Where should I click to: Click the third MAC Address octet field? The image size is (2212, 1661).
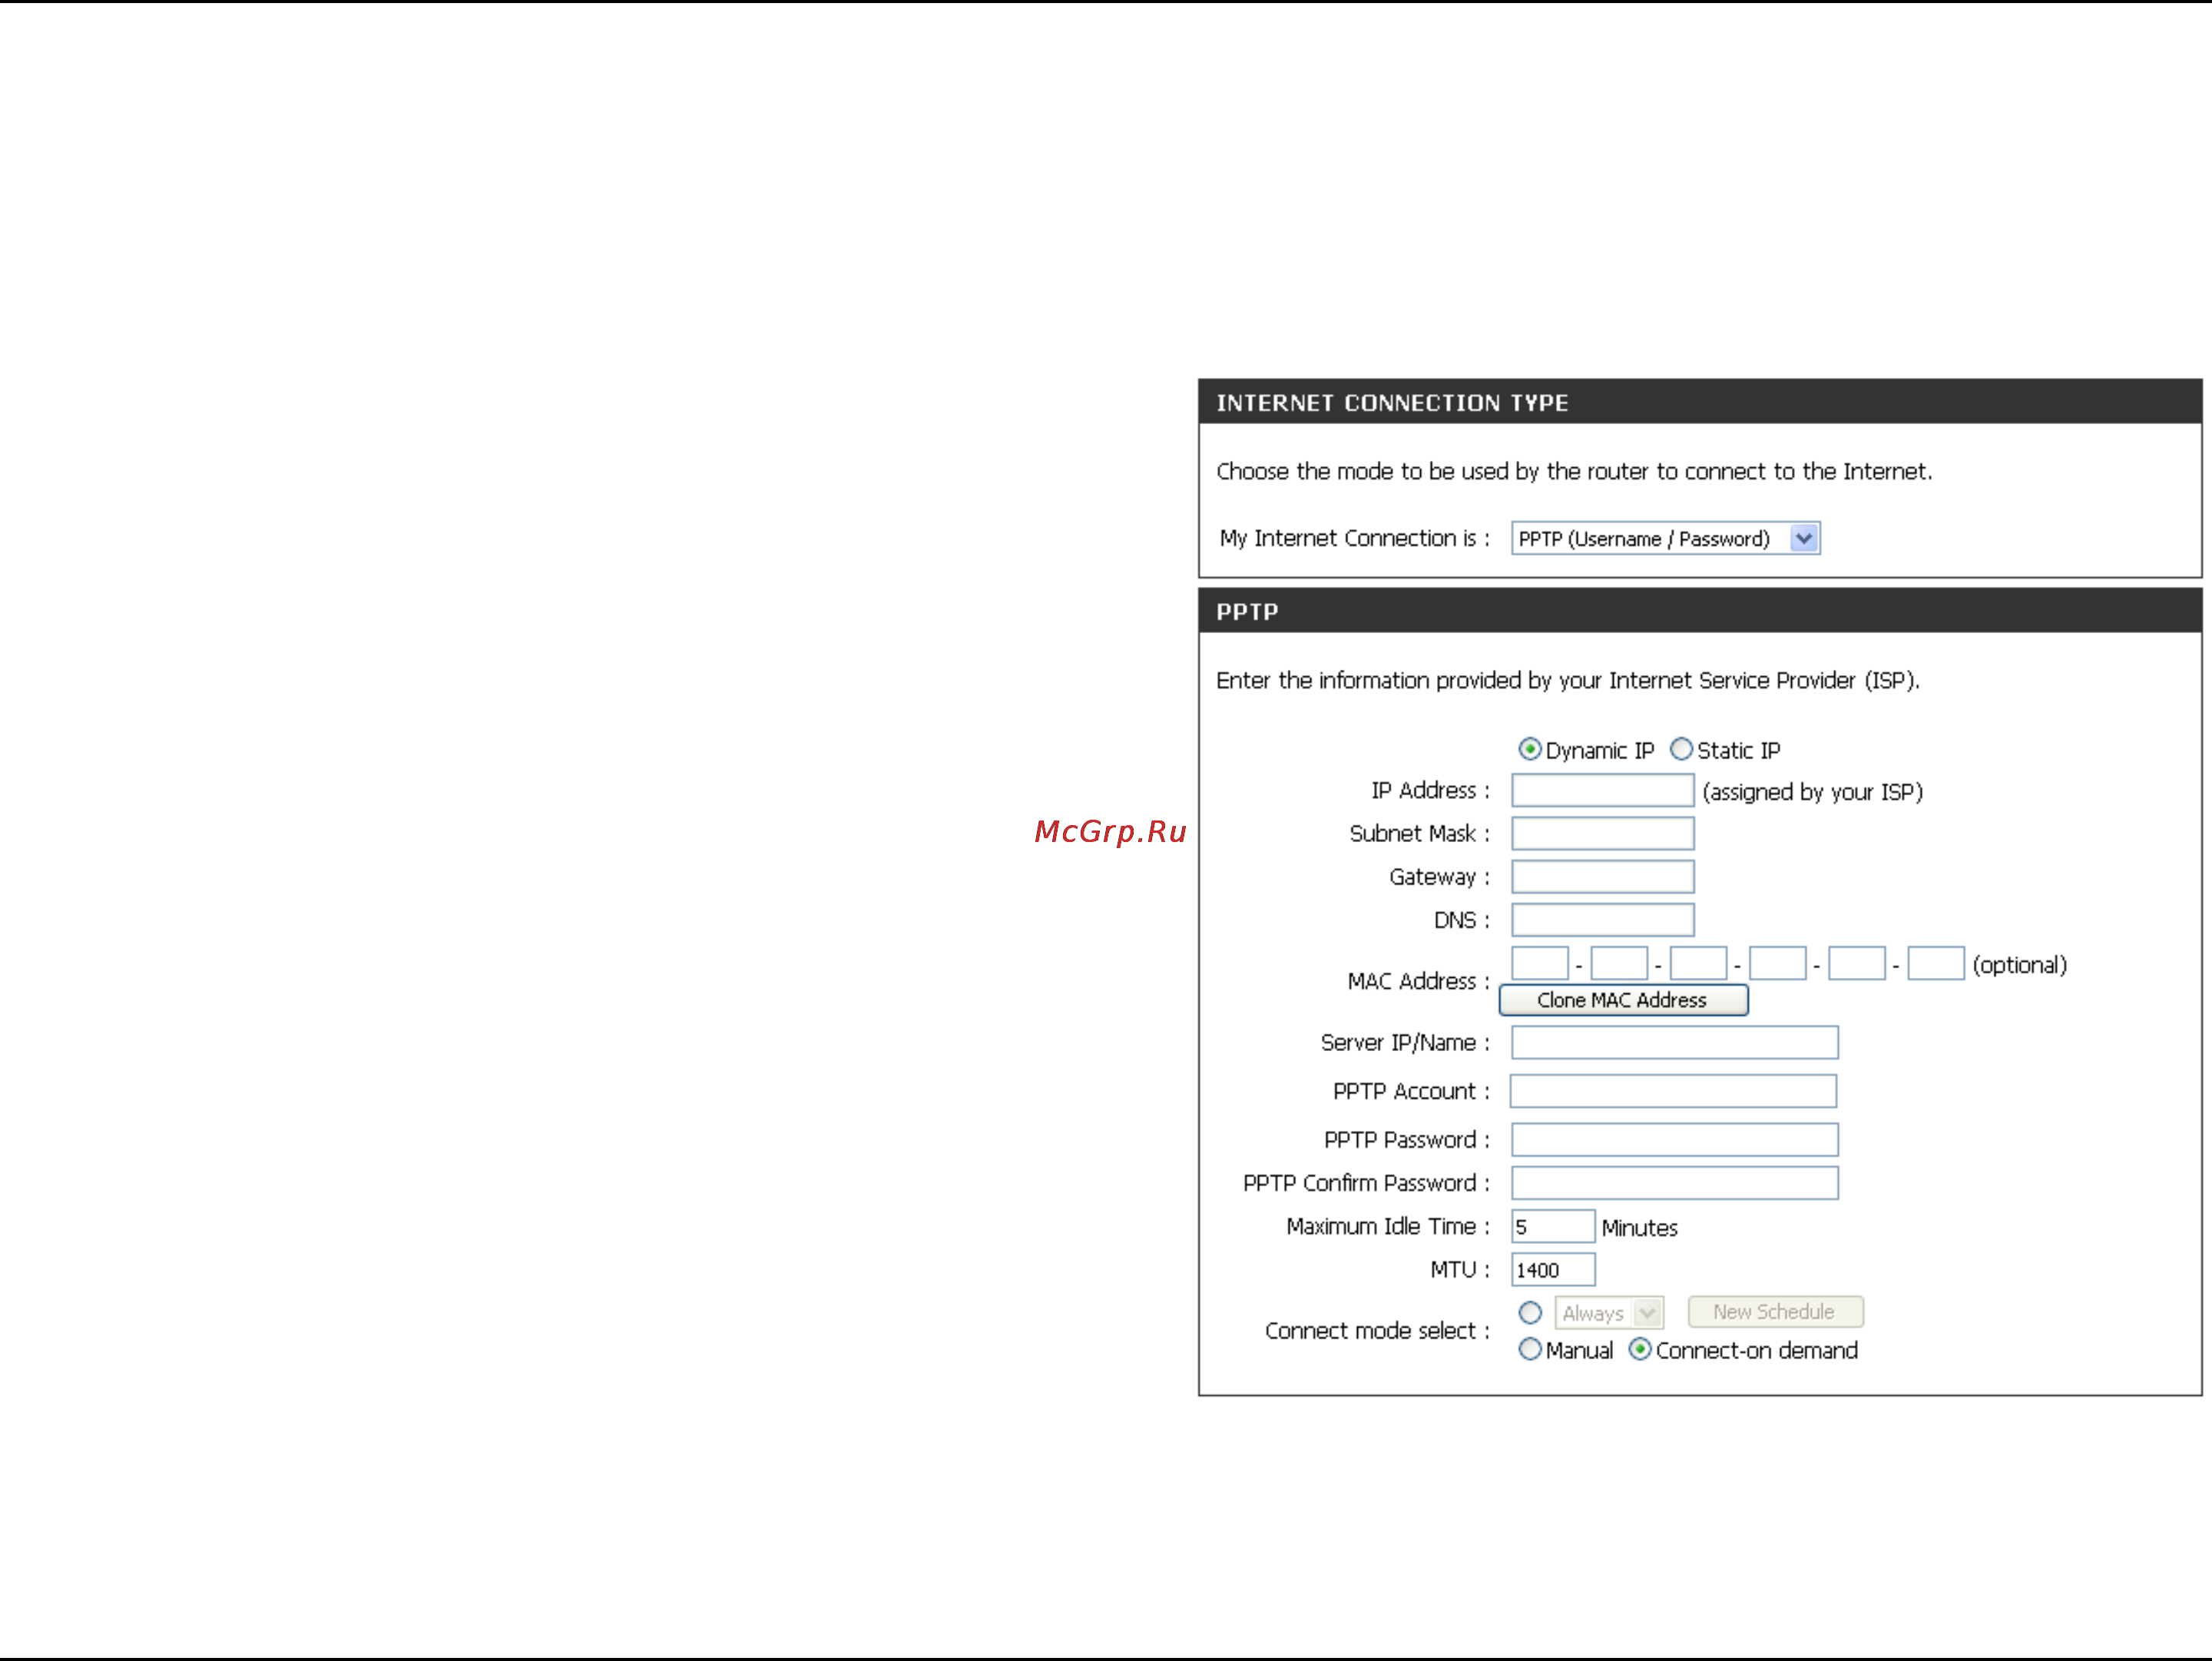1698,963
